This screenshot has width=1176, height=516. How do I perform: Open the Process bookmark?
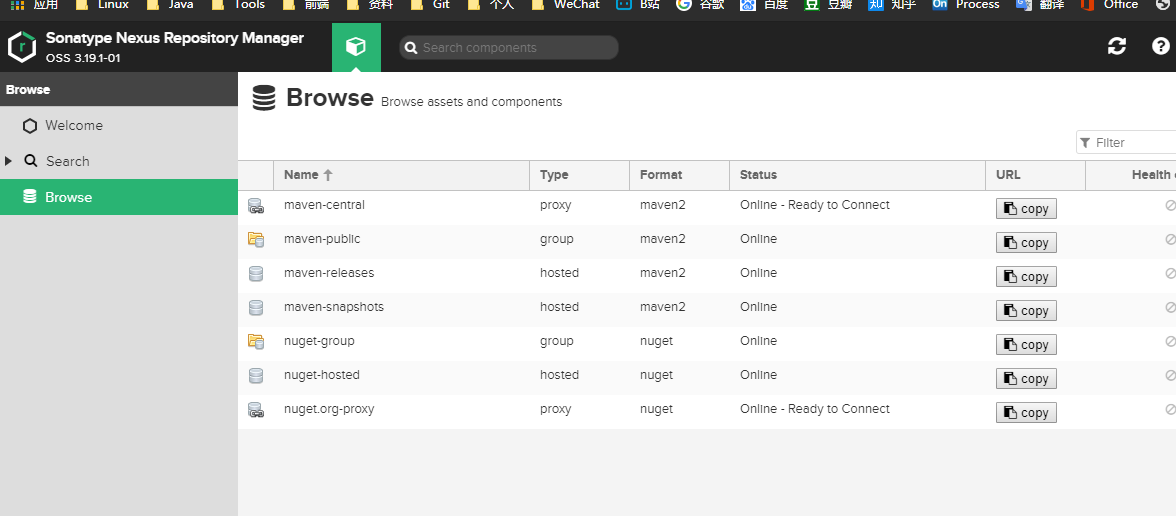click(966, 5)
